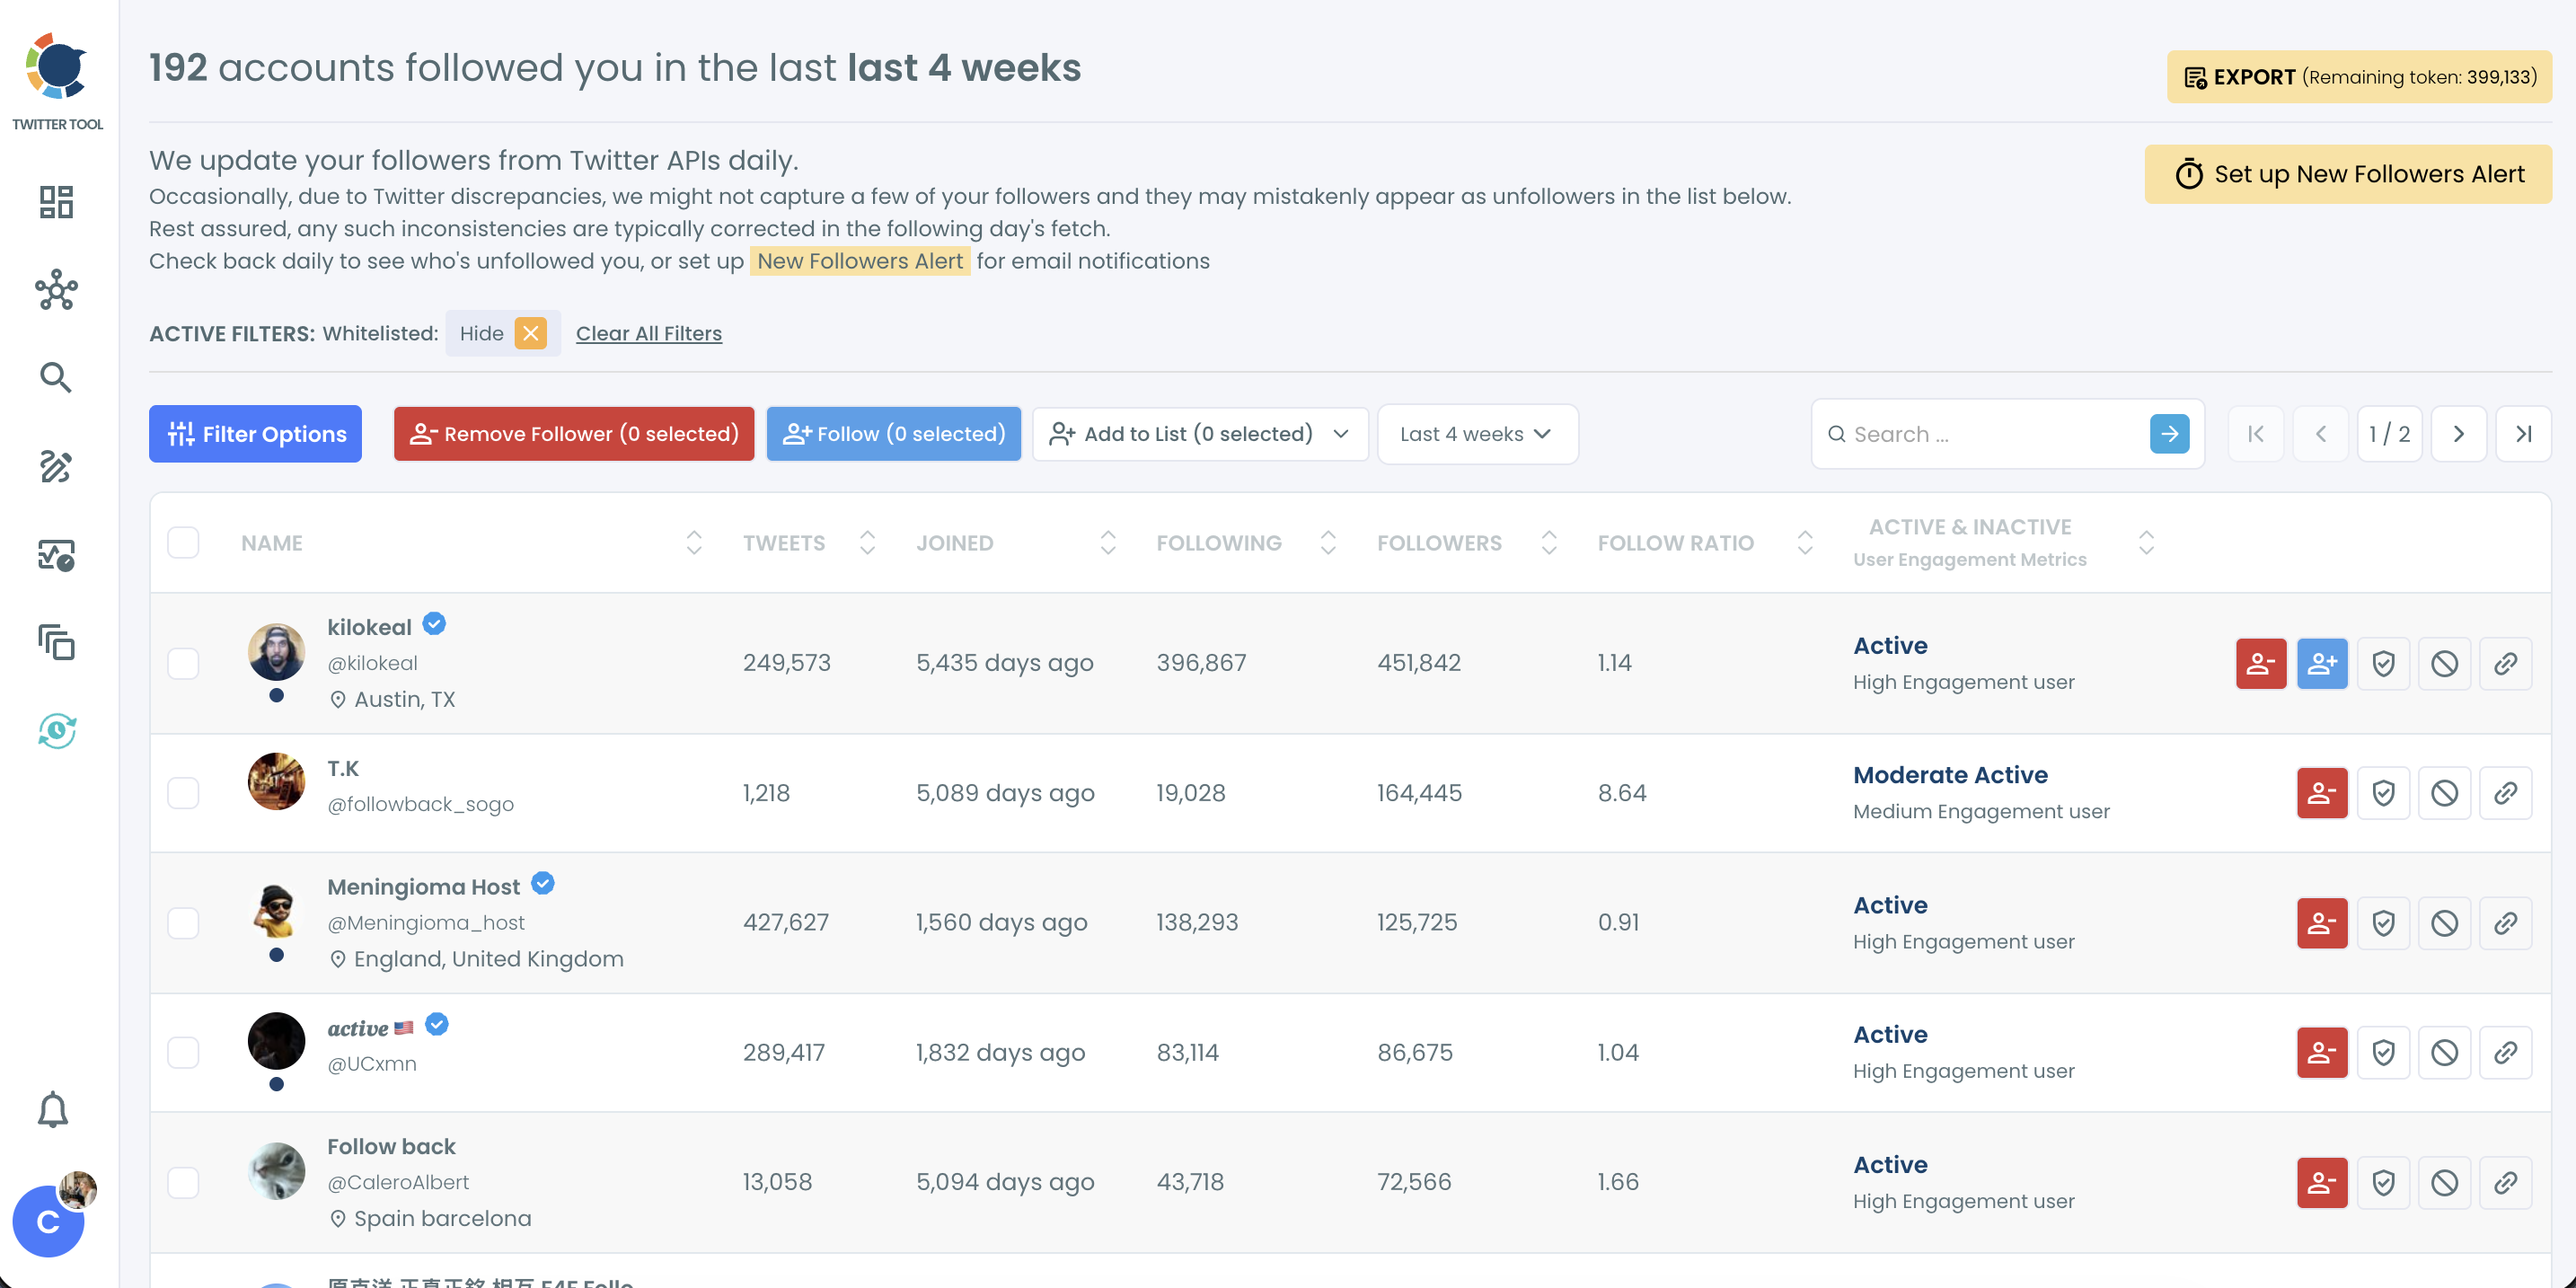Open the pencil compose icon in sidebar

[56, 466]
